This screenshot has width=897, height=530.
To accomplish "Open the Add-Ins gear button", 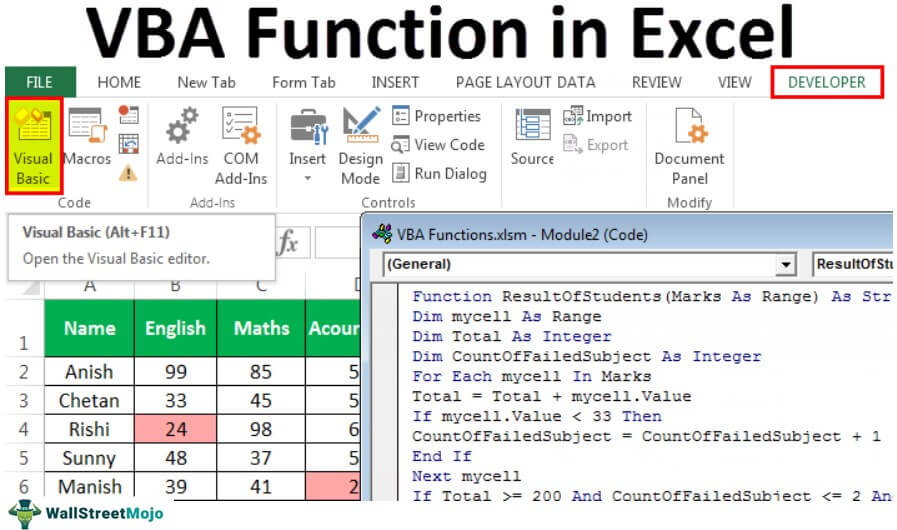I will click(182, 137).
